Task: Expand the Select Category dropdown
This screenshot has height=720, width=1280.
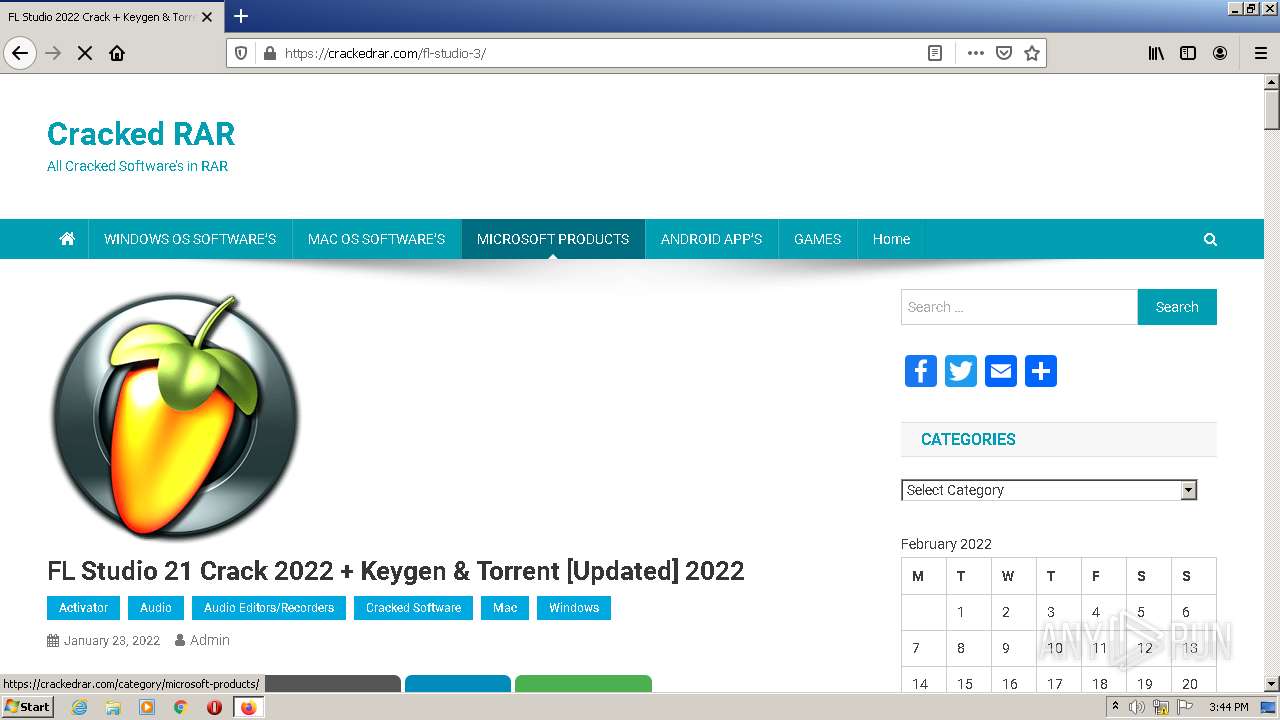Action: point(1049,490)
